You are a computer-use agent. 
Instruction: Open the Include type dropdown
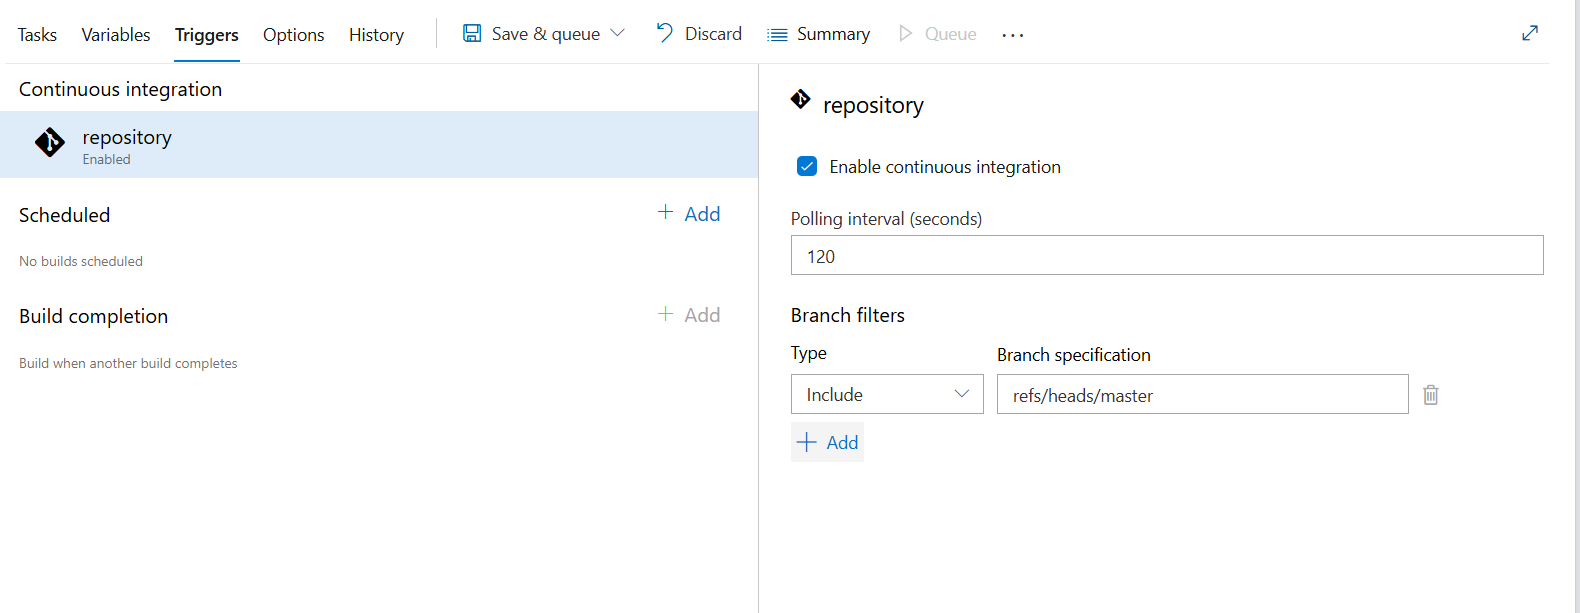tap(887, 394)
